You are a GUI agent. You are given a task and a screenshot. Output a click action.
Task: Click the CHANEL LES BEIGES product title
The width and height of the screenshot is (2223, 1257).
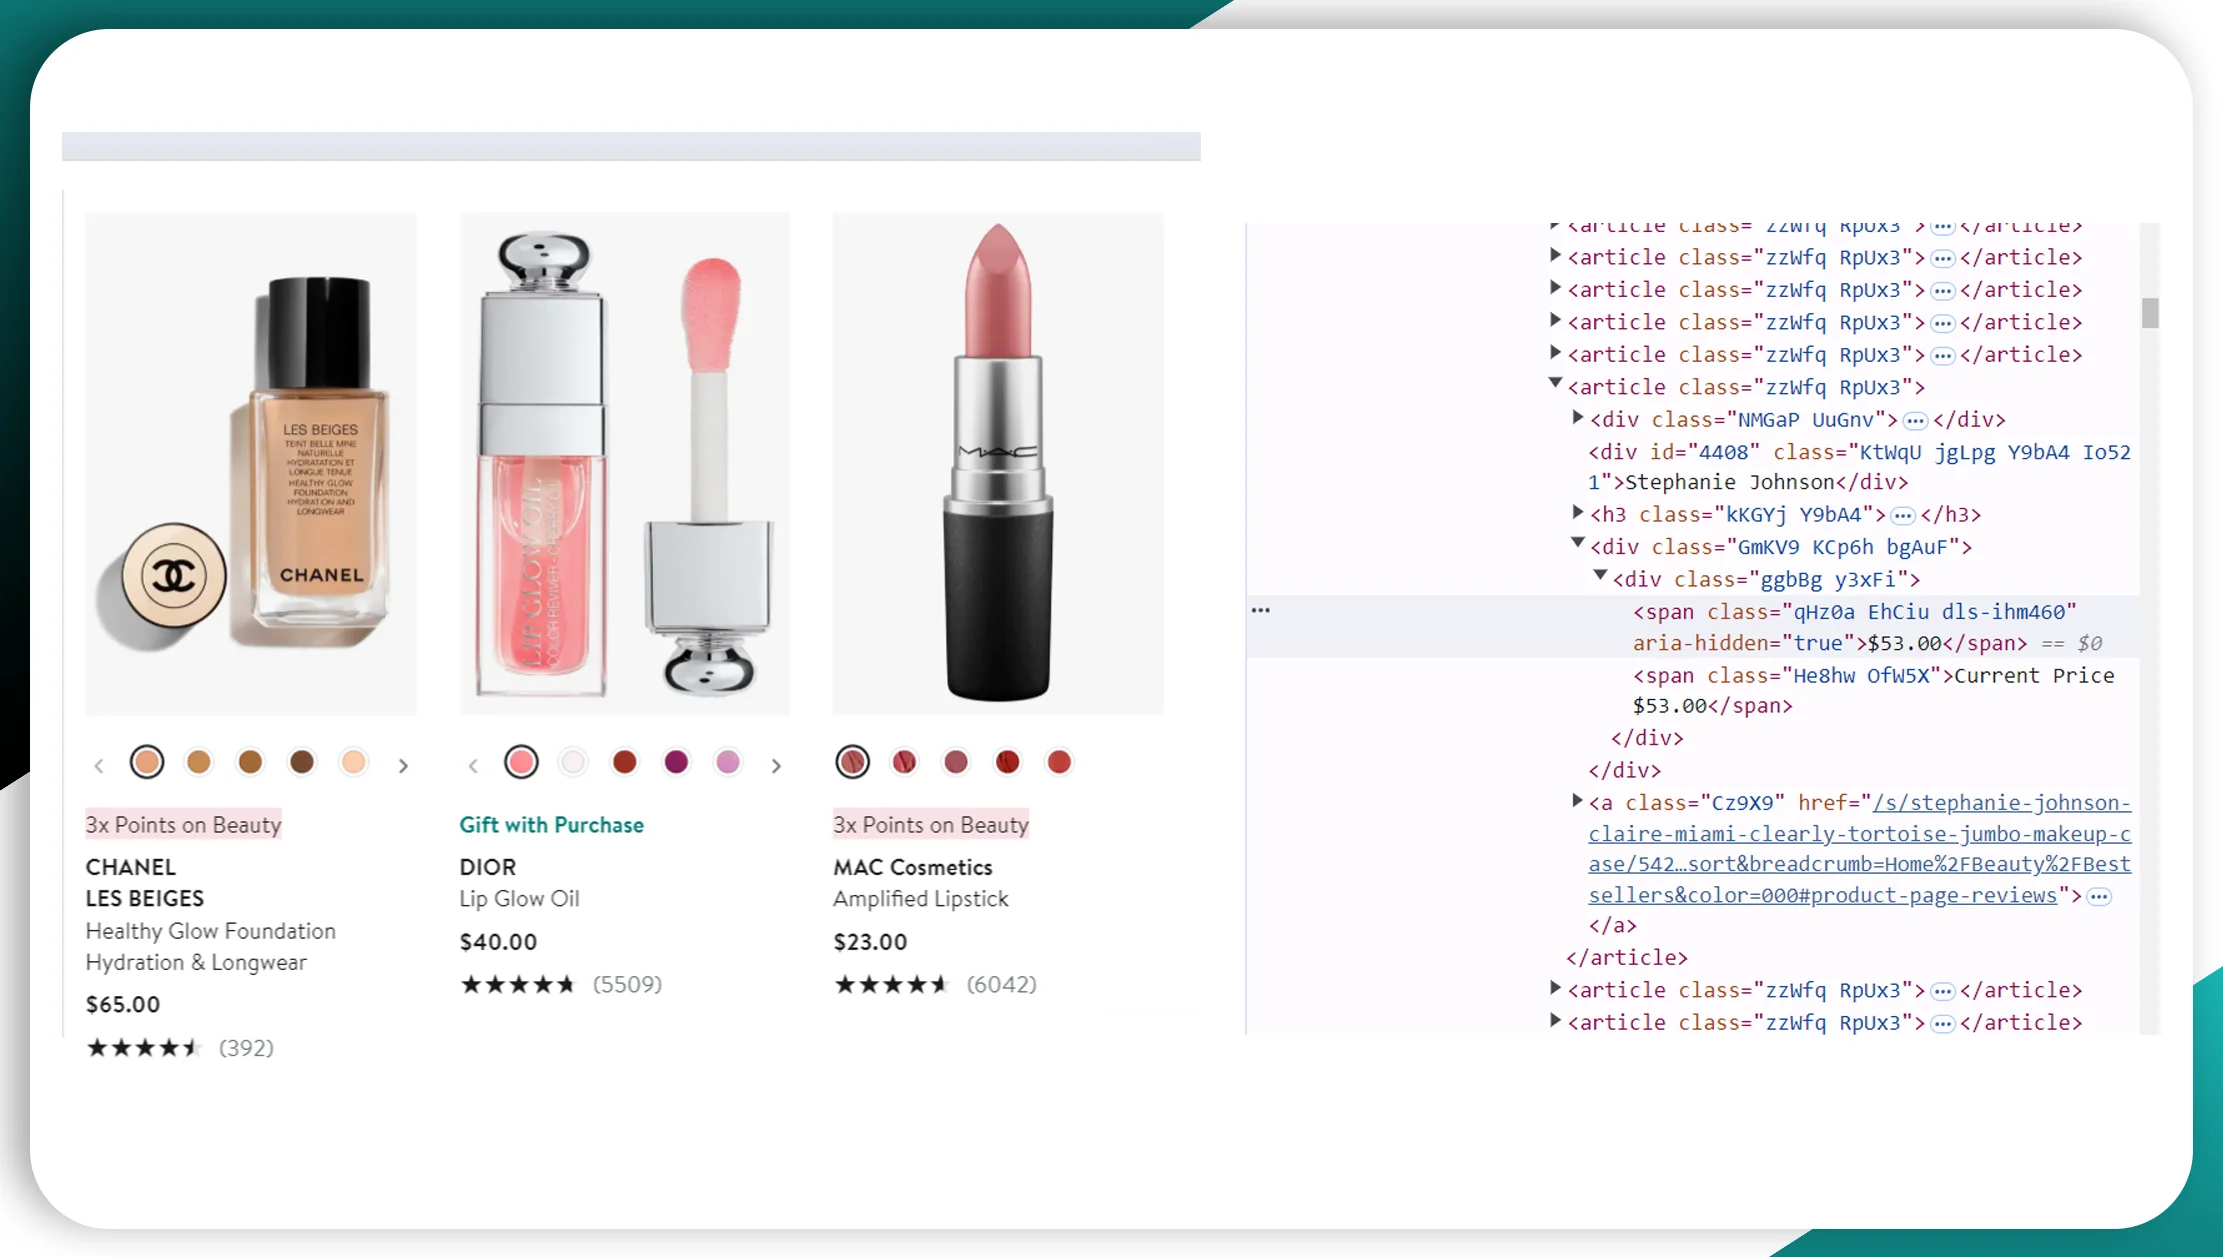point(211,914)
